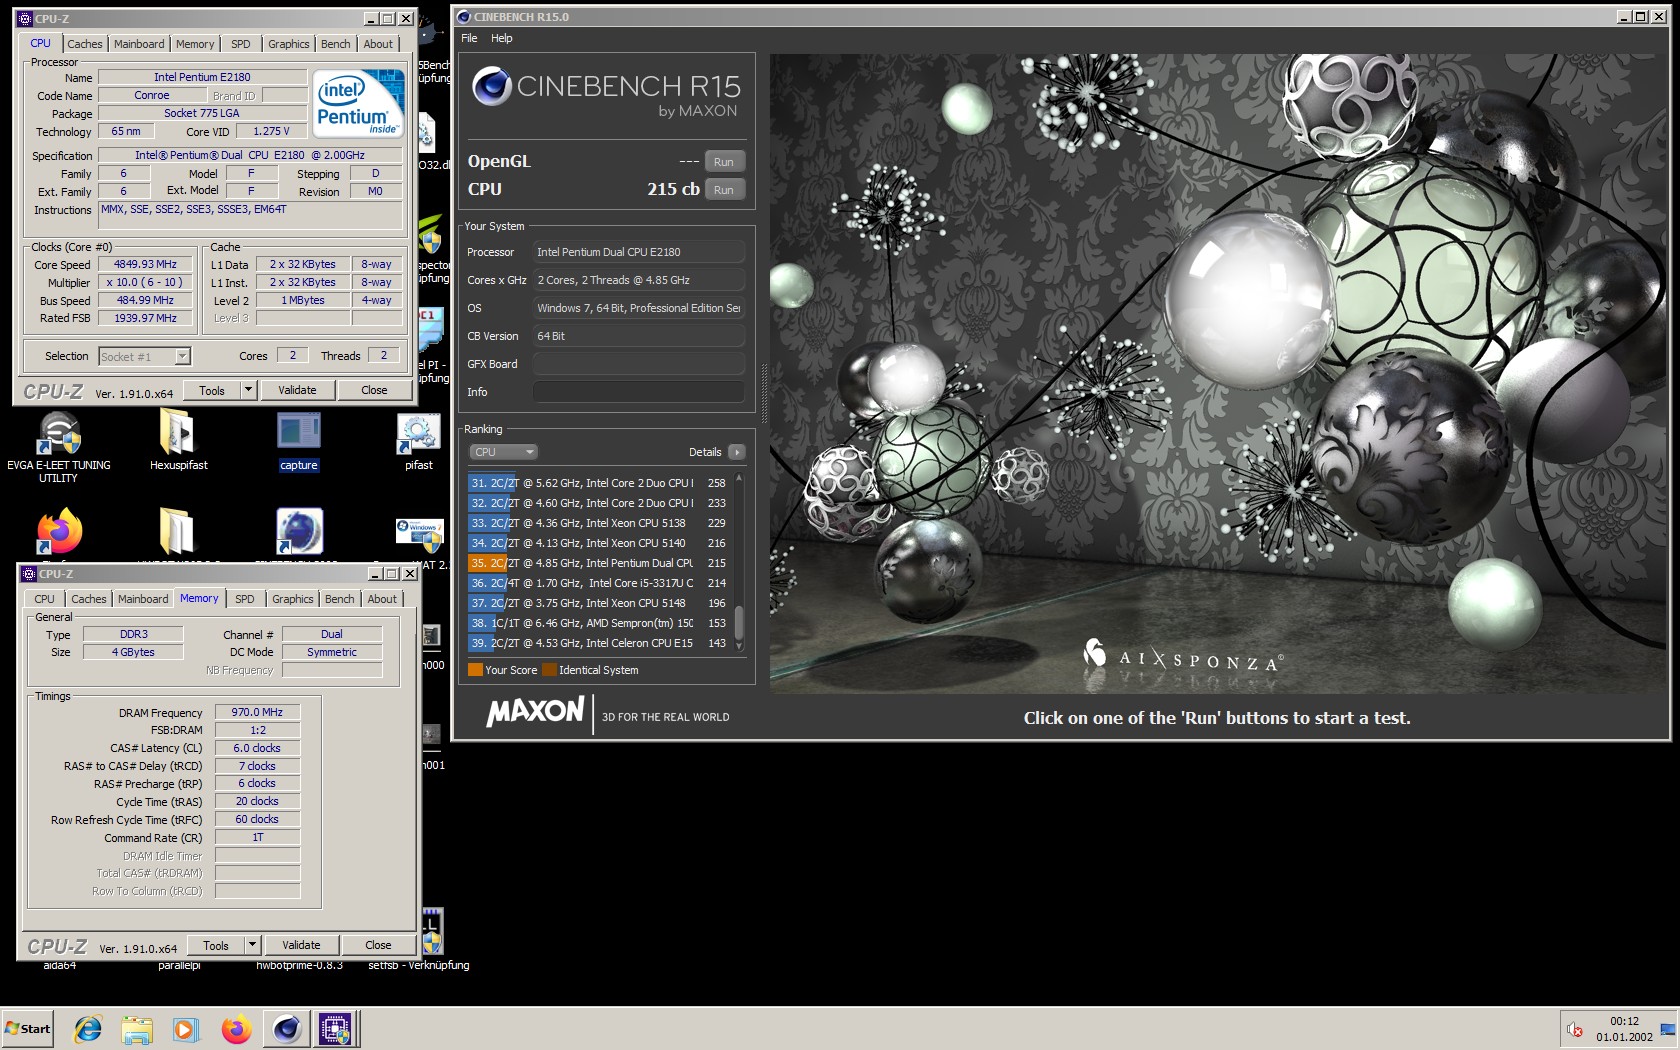Image resolution: width=1680 pixels, height=1050 pixels.
Task: Open Cinebench desktop shortcut icon
Action: [x=298, y=531]
